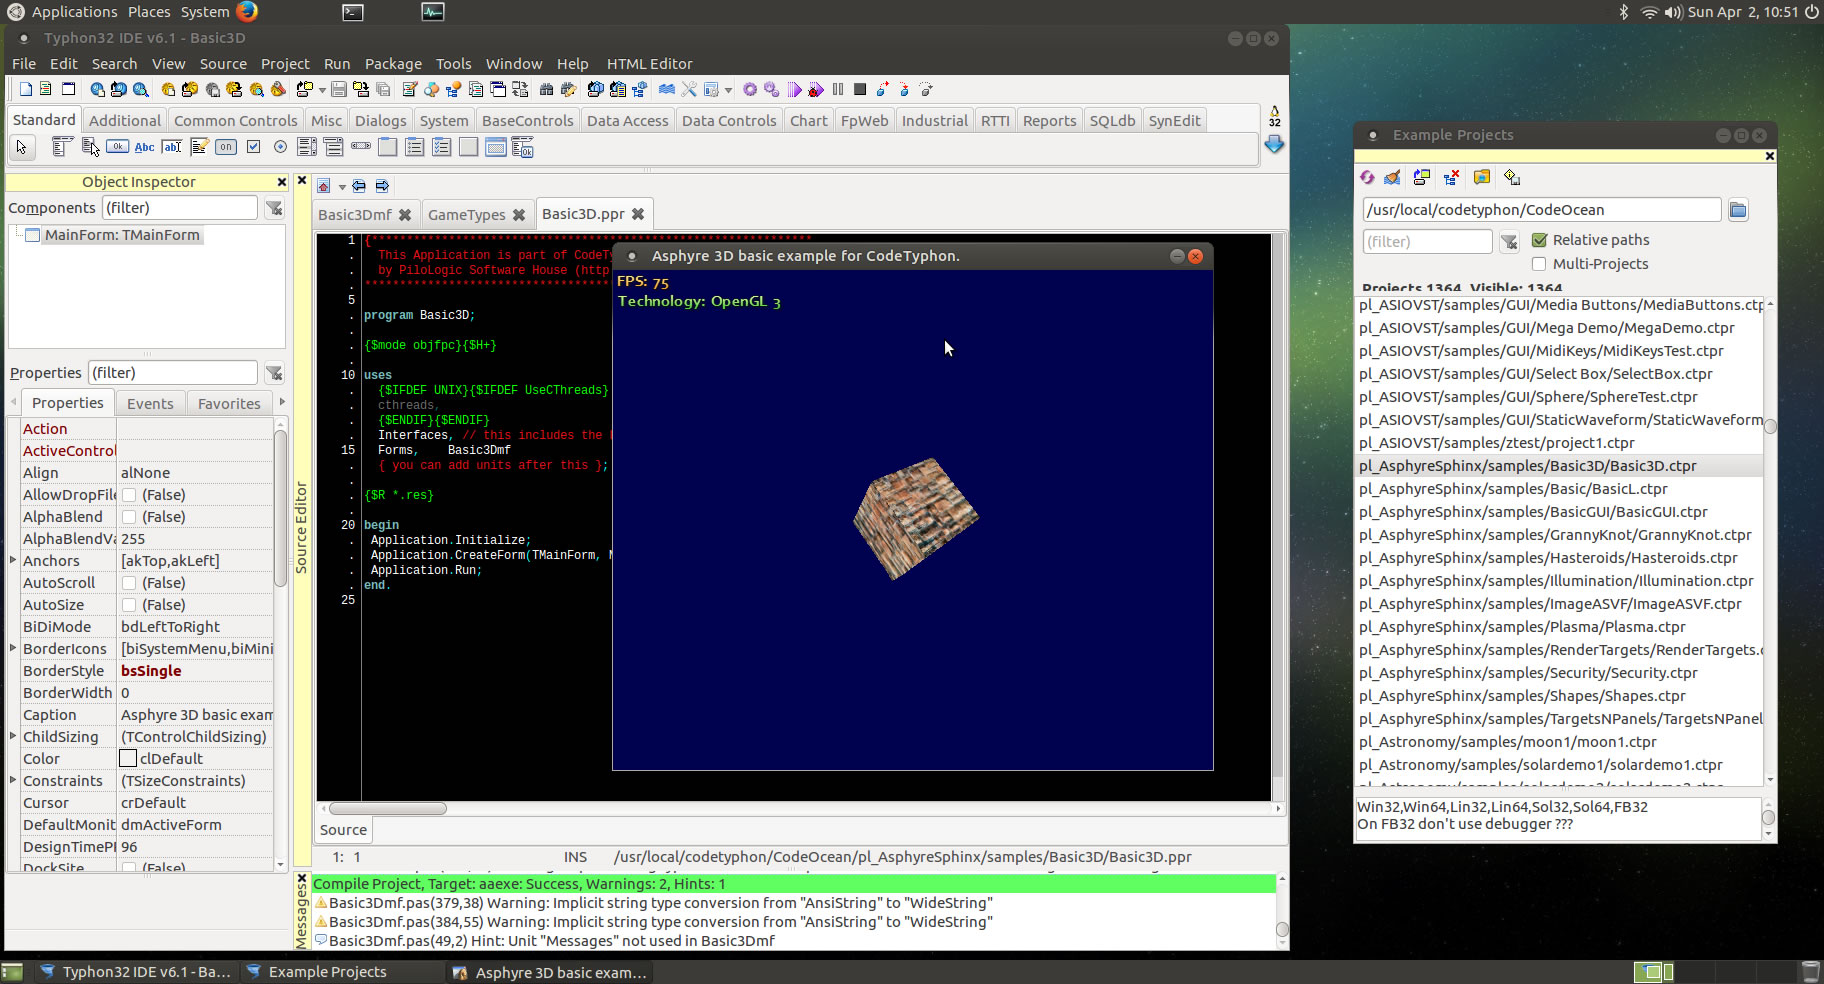Click the Components filter input field
Screen dimensions: 1824x984
pyautogui.click(x=180, y=208)
